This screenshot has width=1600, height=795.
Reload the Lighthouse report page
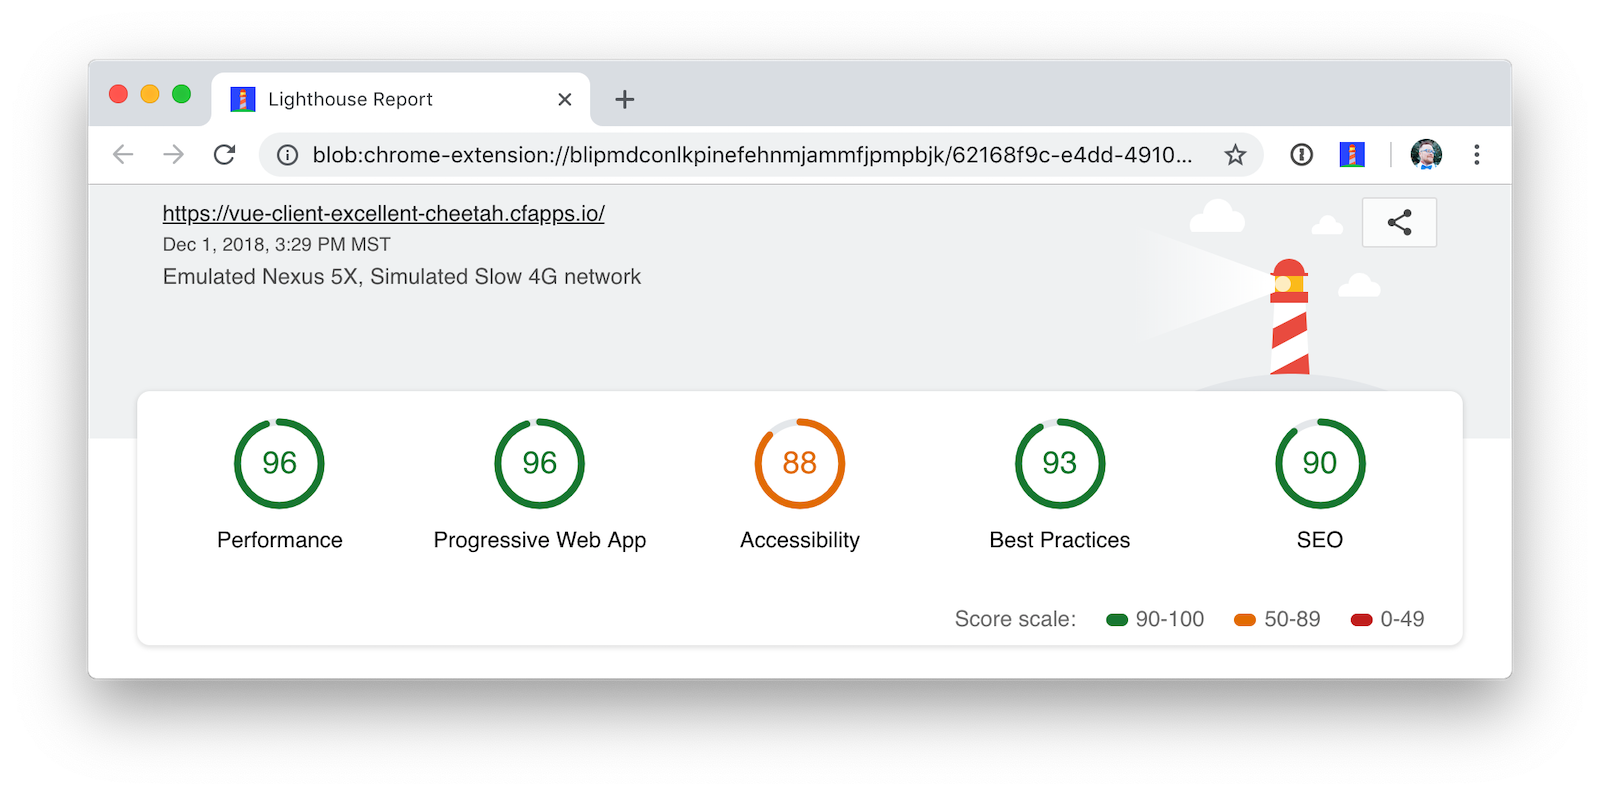coord(225,155)
